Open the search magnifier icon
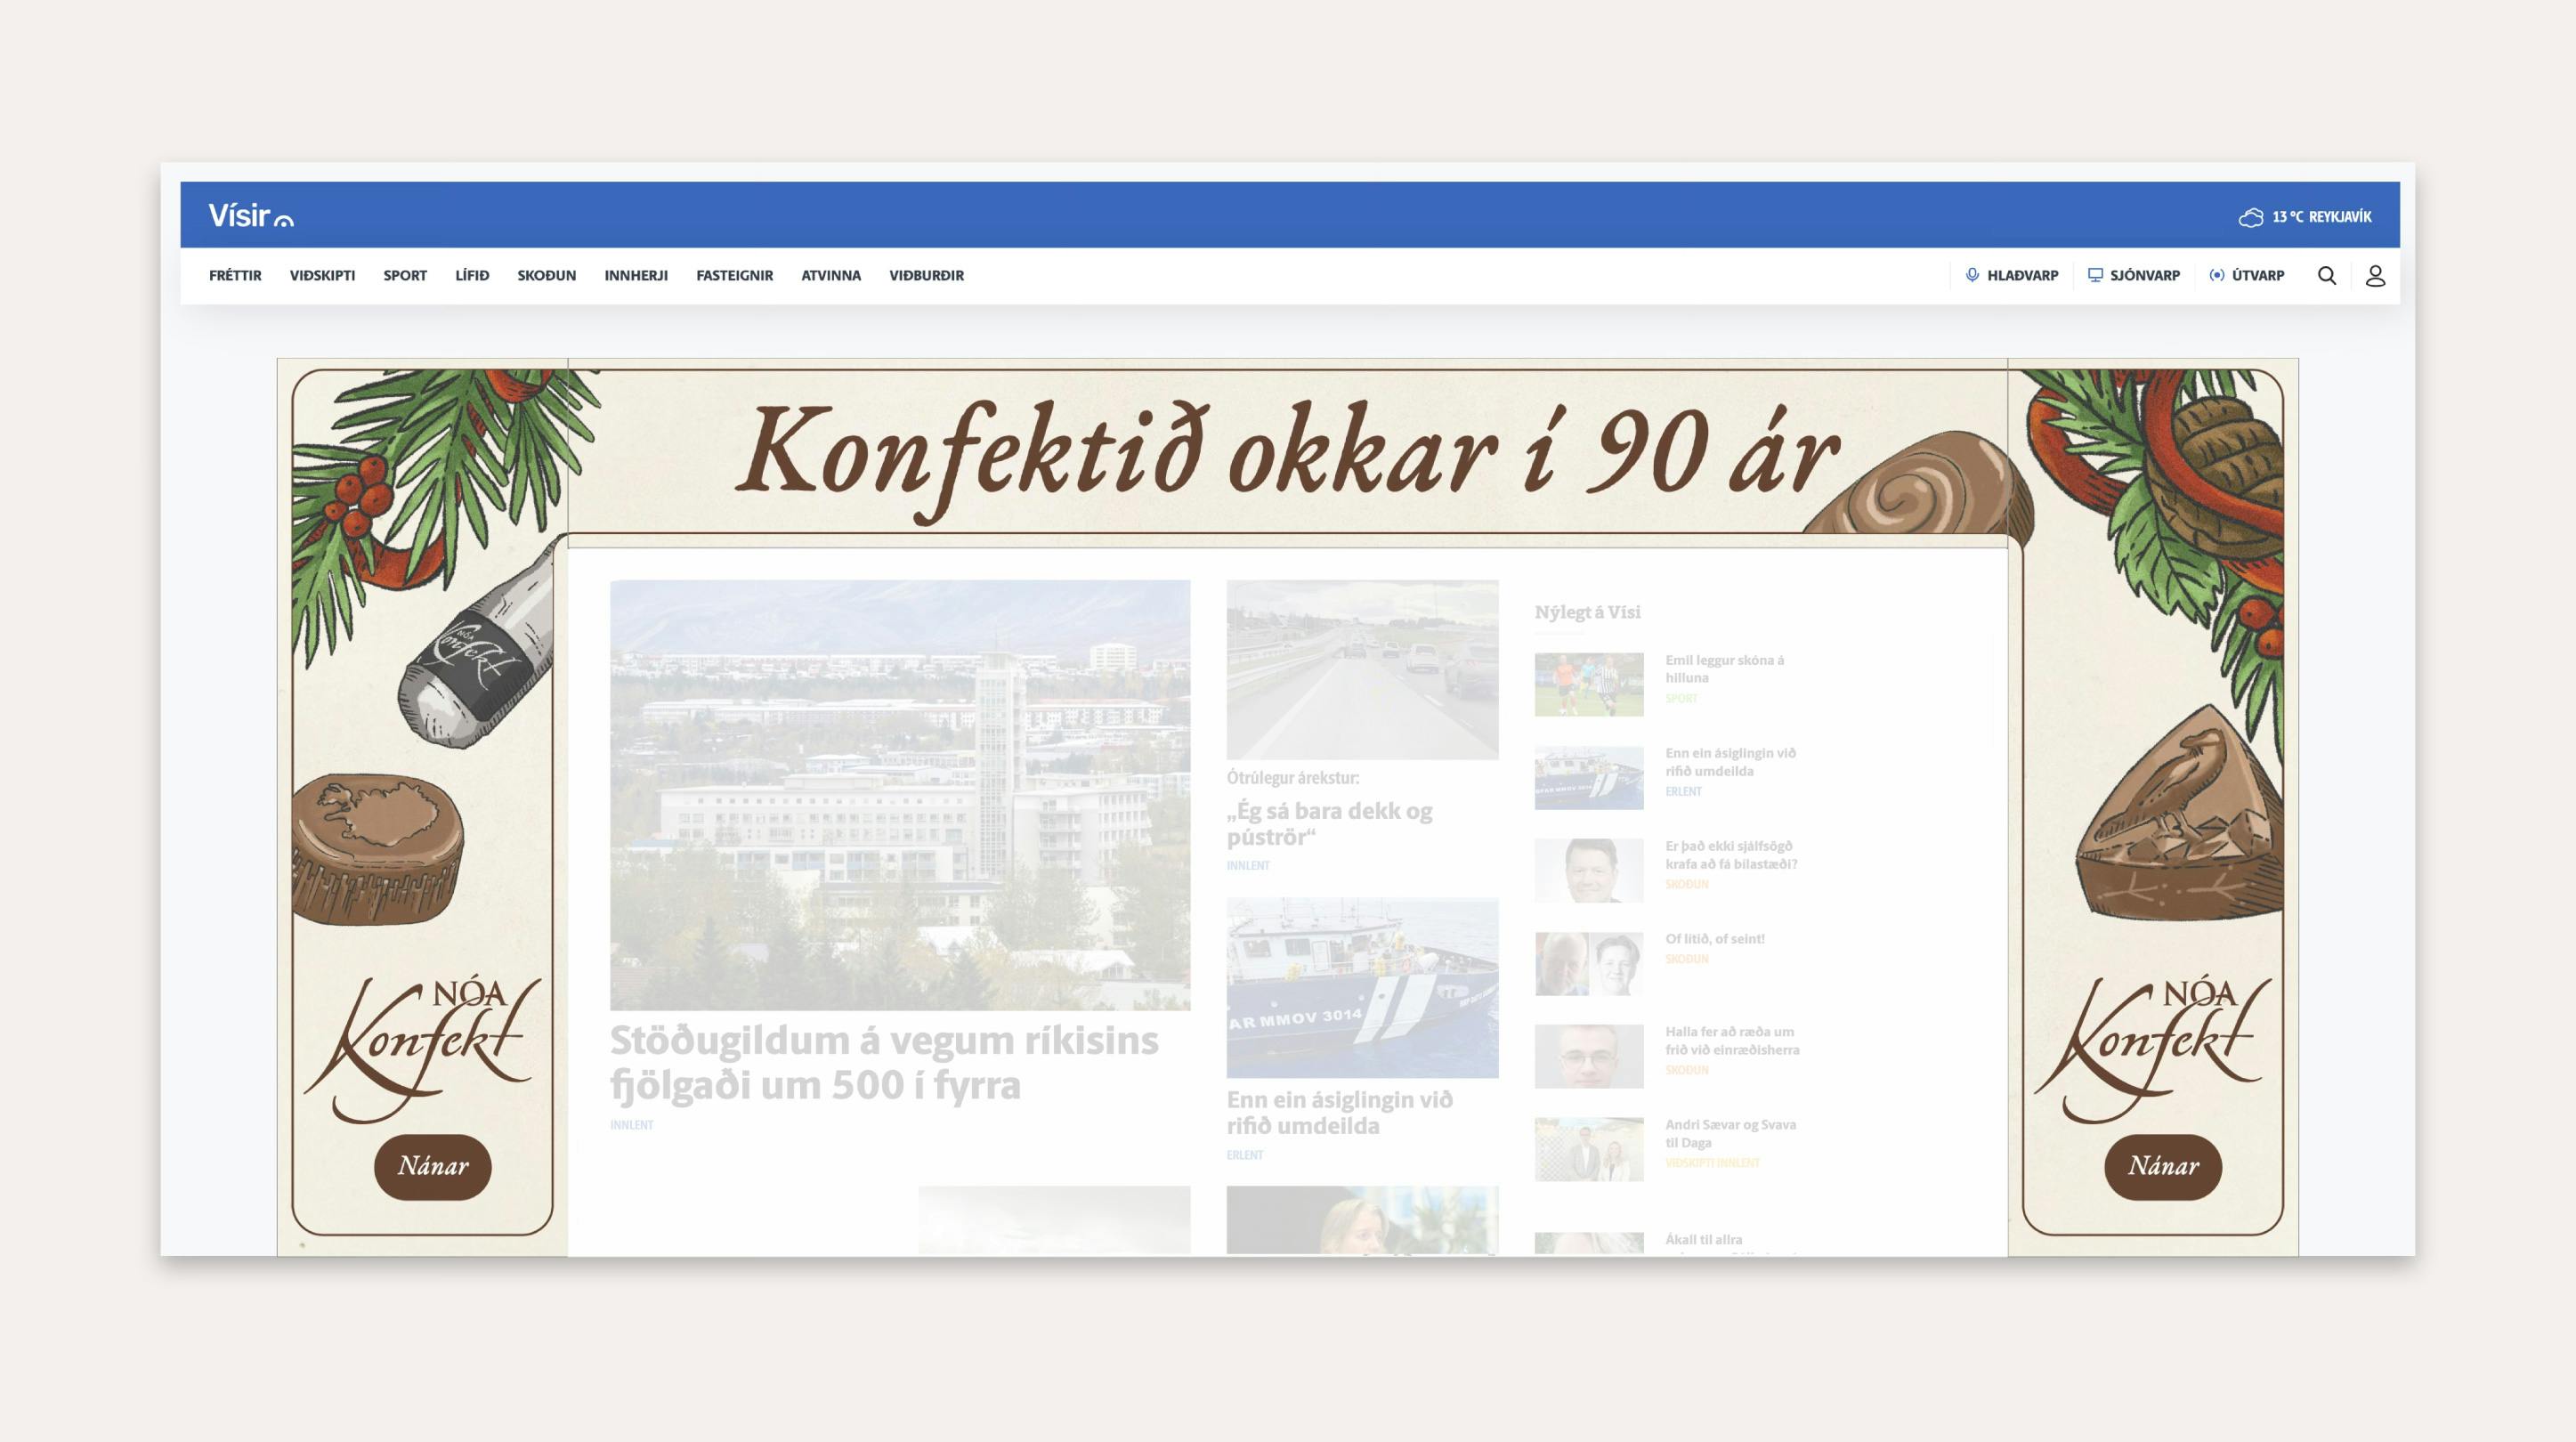This screenshot has height=1442, width=2576. [x=2326, y=276]
